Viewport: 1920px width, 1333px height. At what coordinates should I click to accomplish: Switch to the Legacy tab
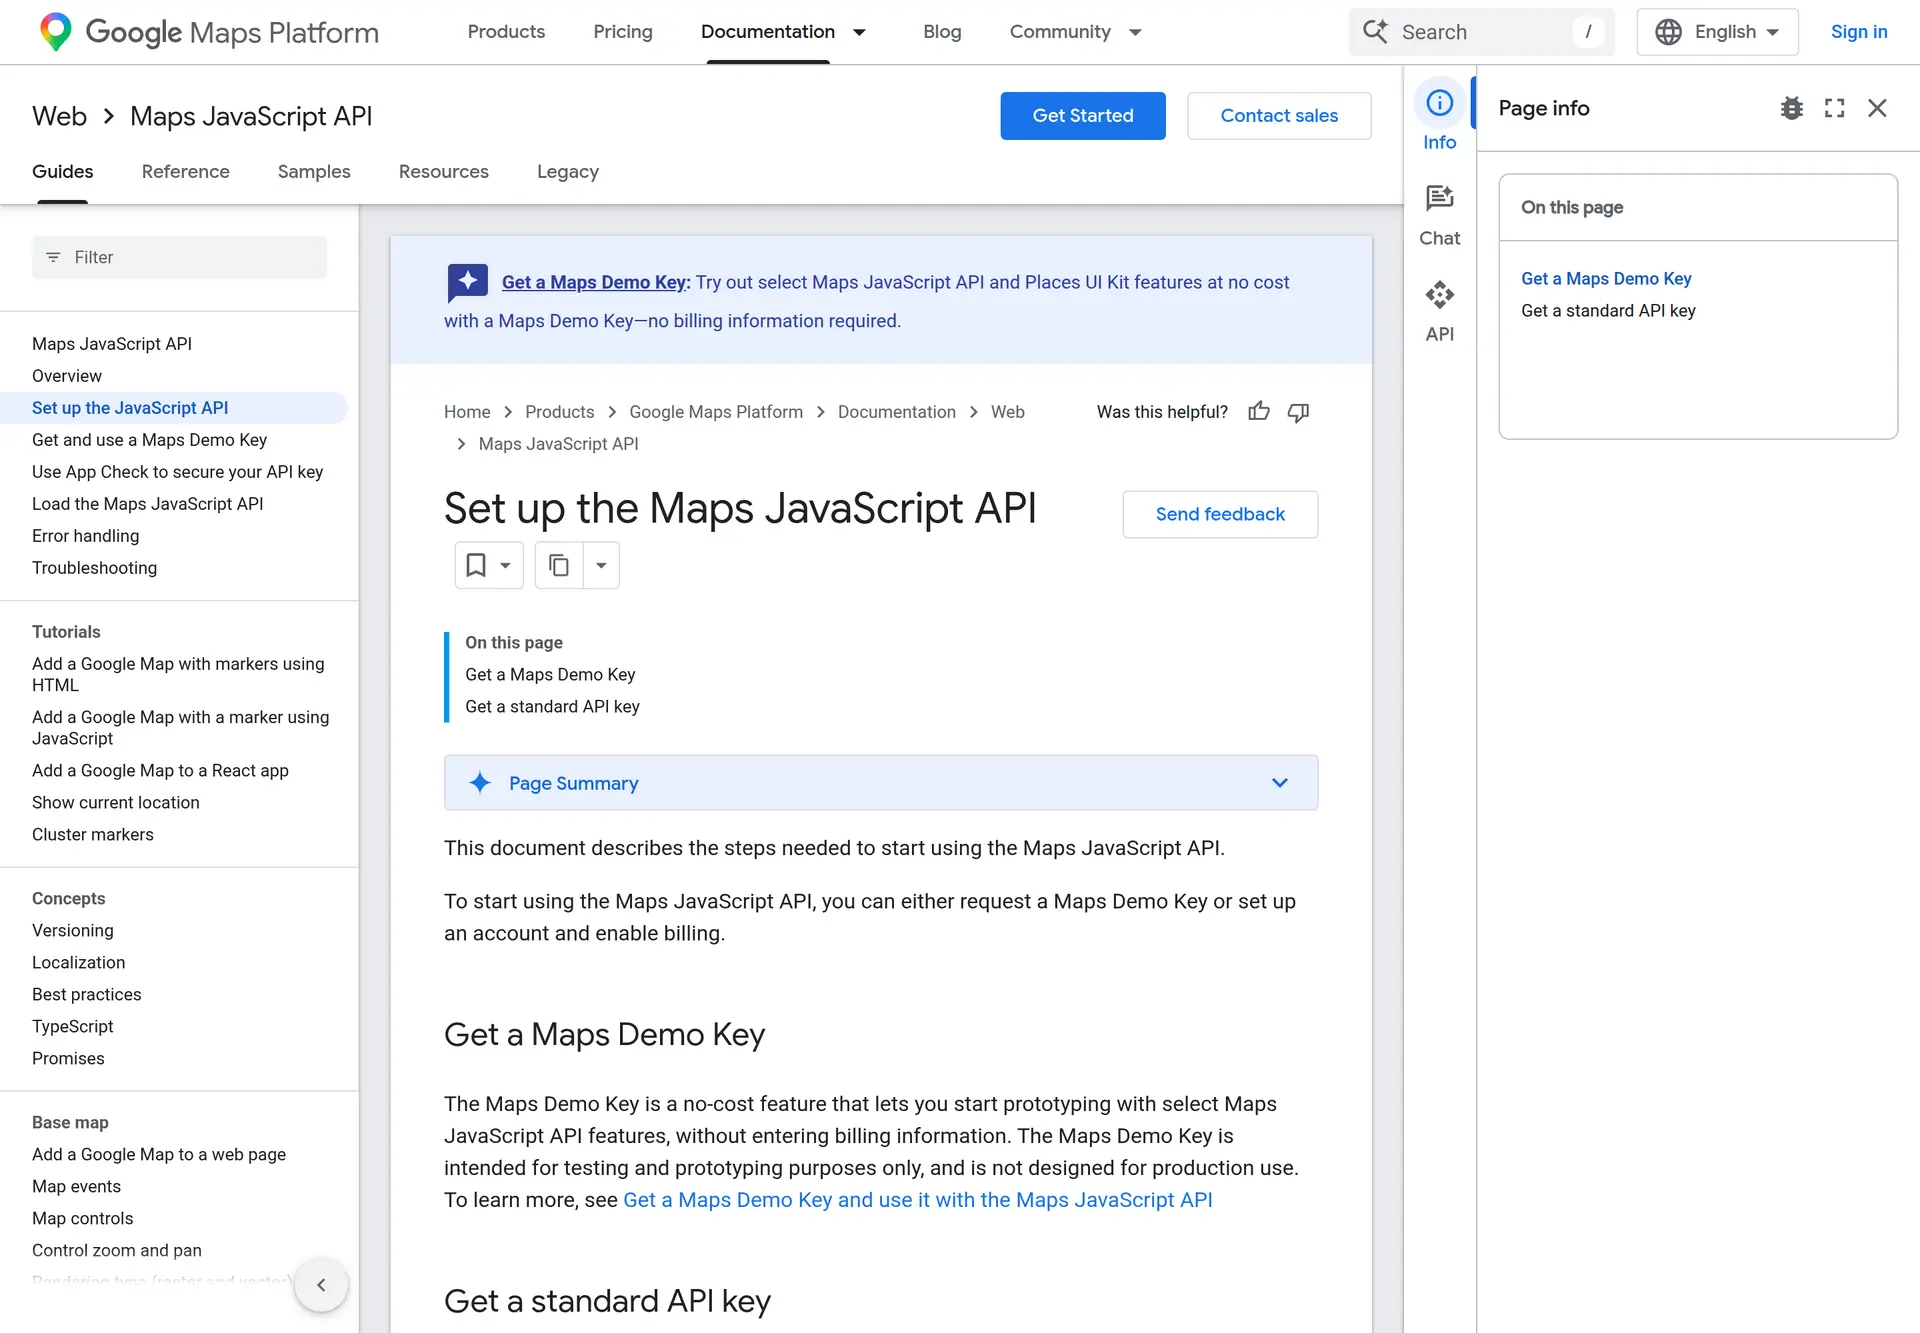coord(568,172)
